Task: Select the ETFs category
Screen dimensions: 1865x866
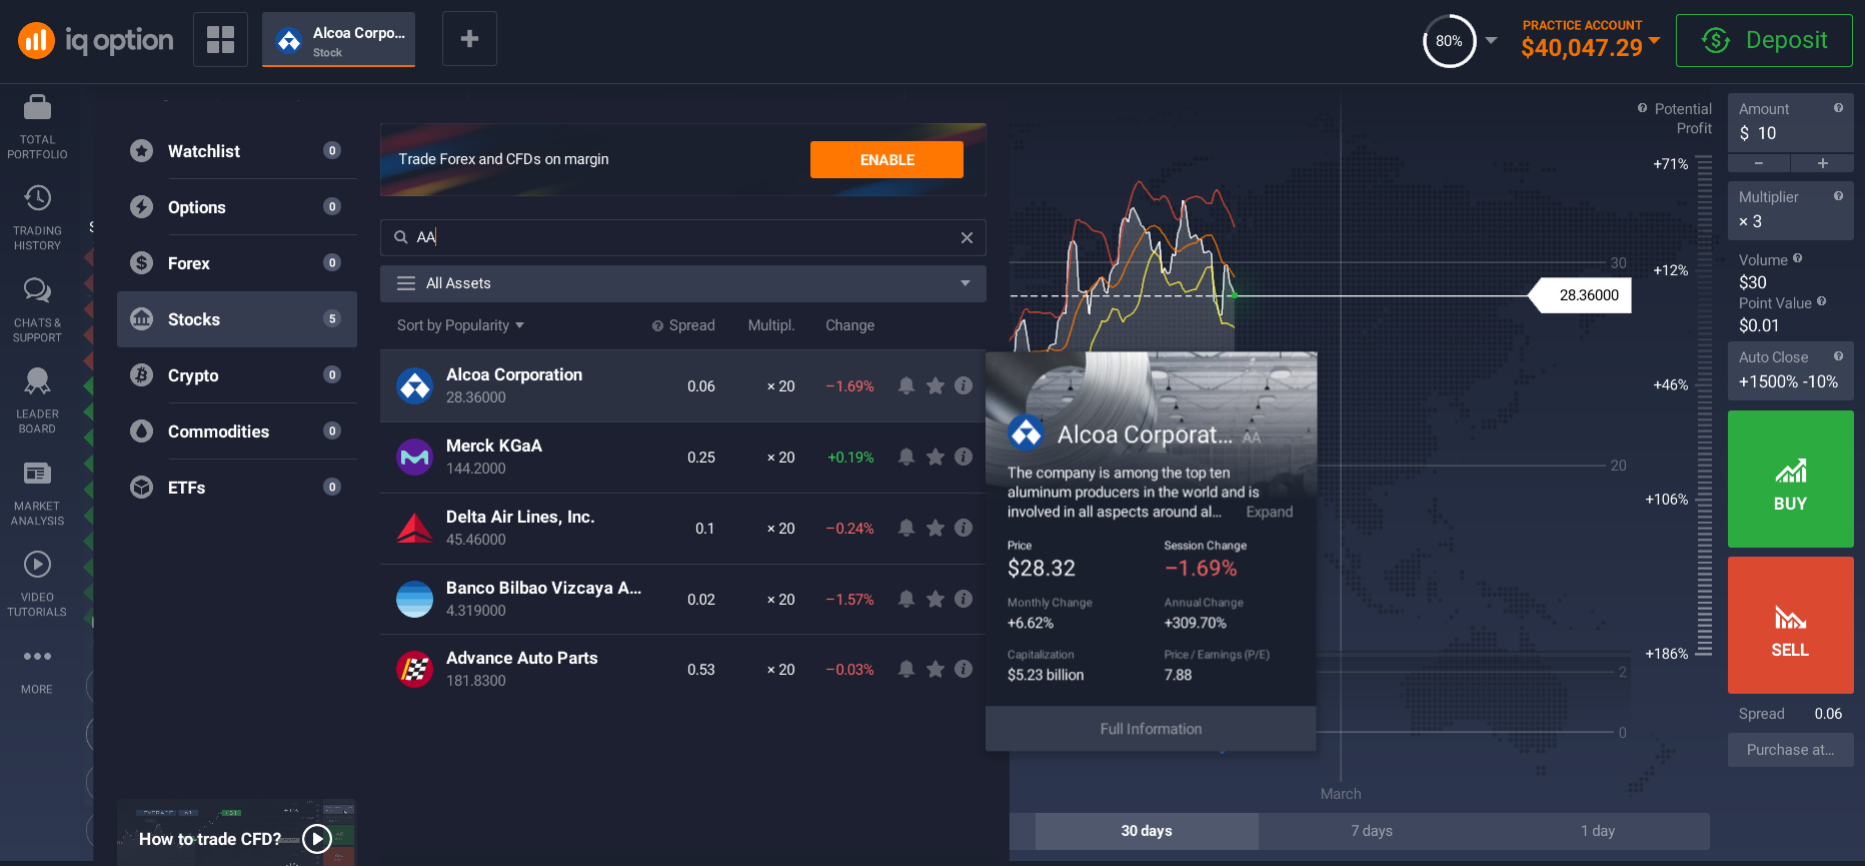Action: pyautogui.click(x=237, y=487)
